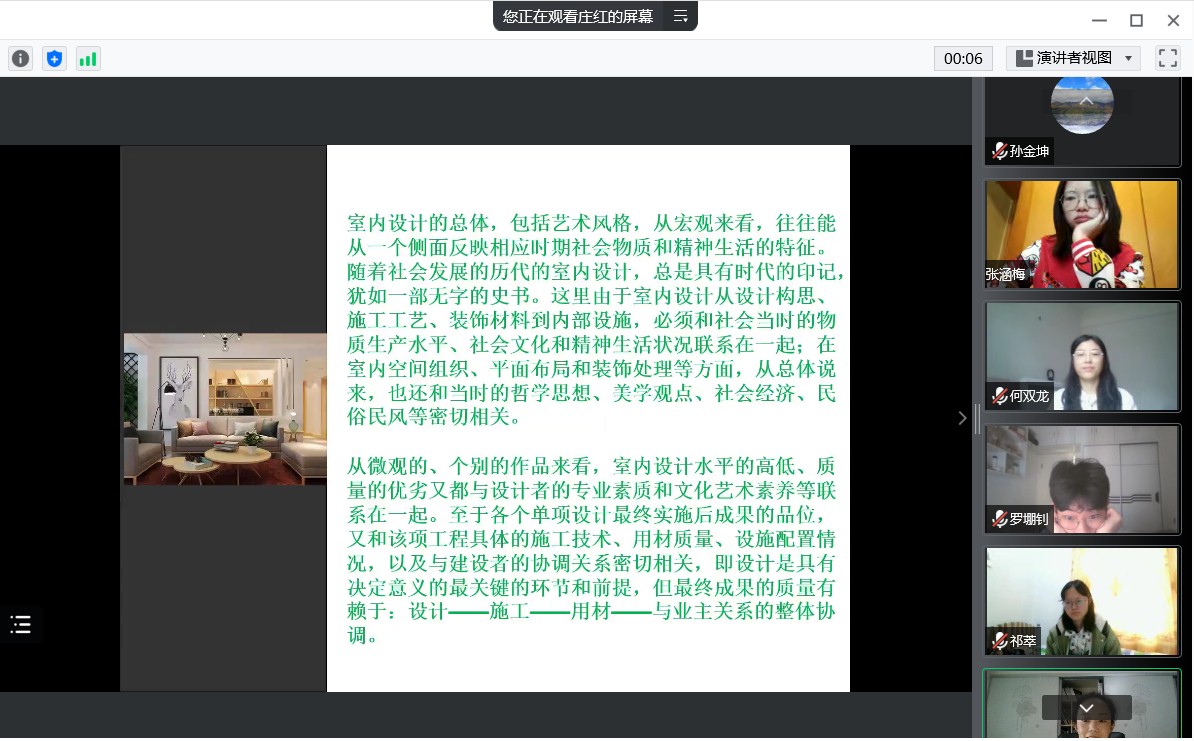The height and width of the screenshot is (741, 1194).
Task: Click the 您正在观看庄红的屏幕 banner
Action: pyautogui.click(x=578, y=16)
